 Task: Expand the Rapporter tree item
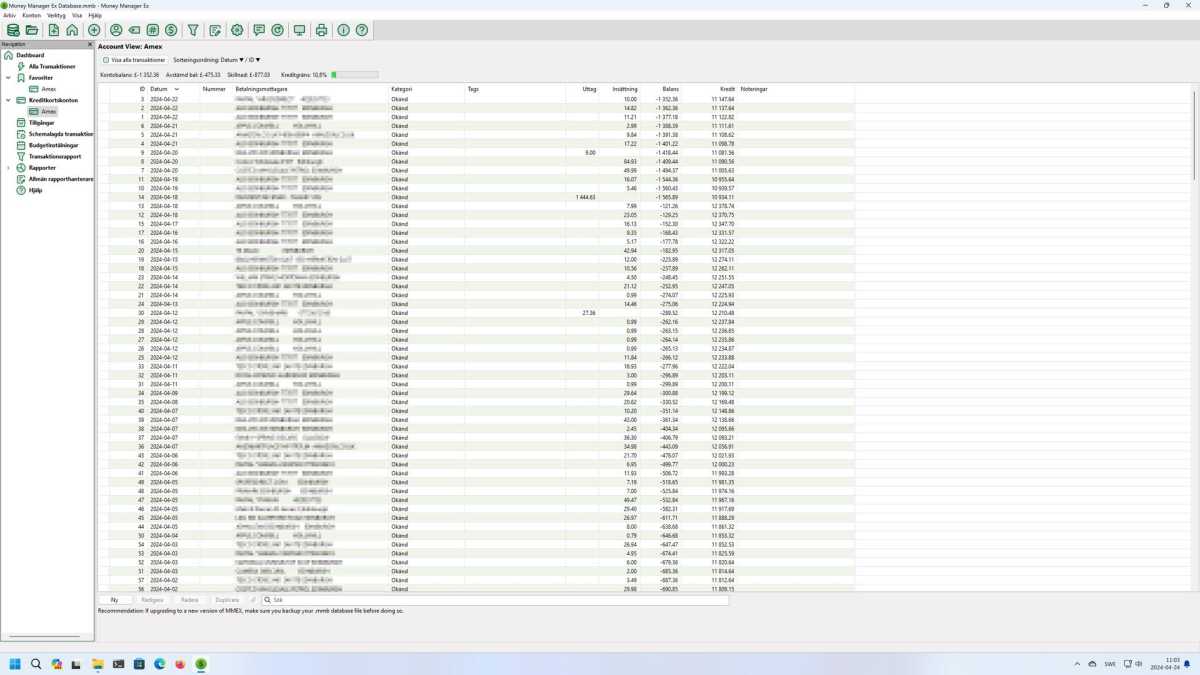pos(8,167)
